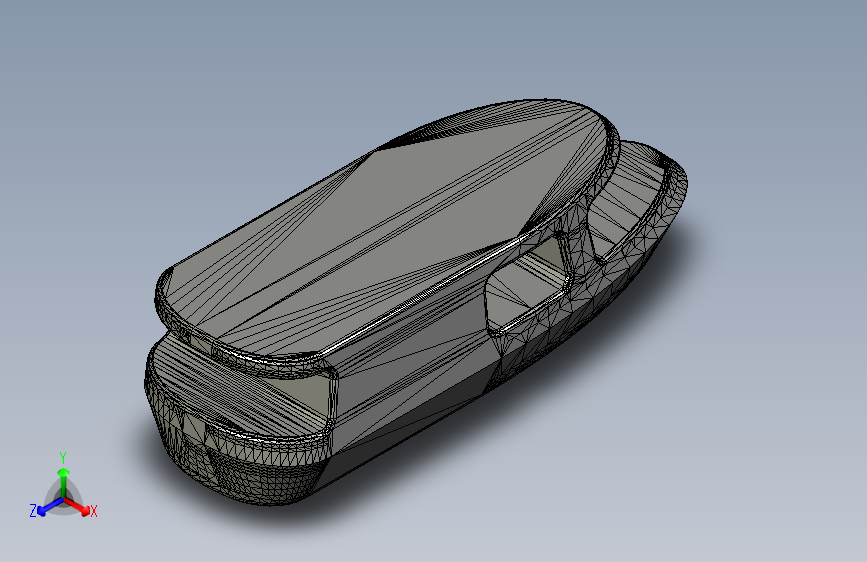Click the blue Z axis arrow of the triad
The height and width of the screenshot is (562, 867).
point(50,506)
